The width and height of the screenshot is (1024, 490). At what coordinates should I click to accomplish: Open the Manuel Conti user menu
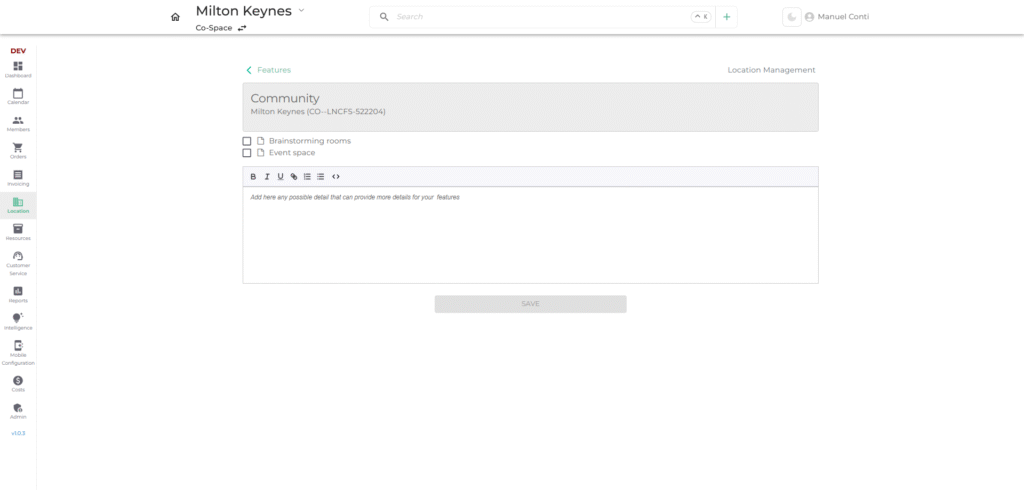836,17
